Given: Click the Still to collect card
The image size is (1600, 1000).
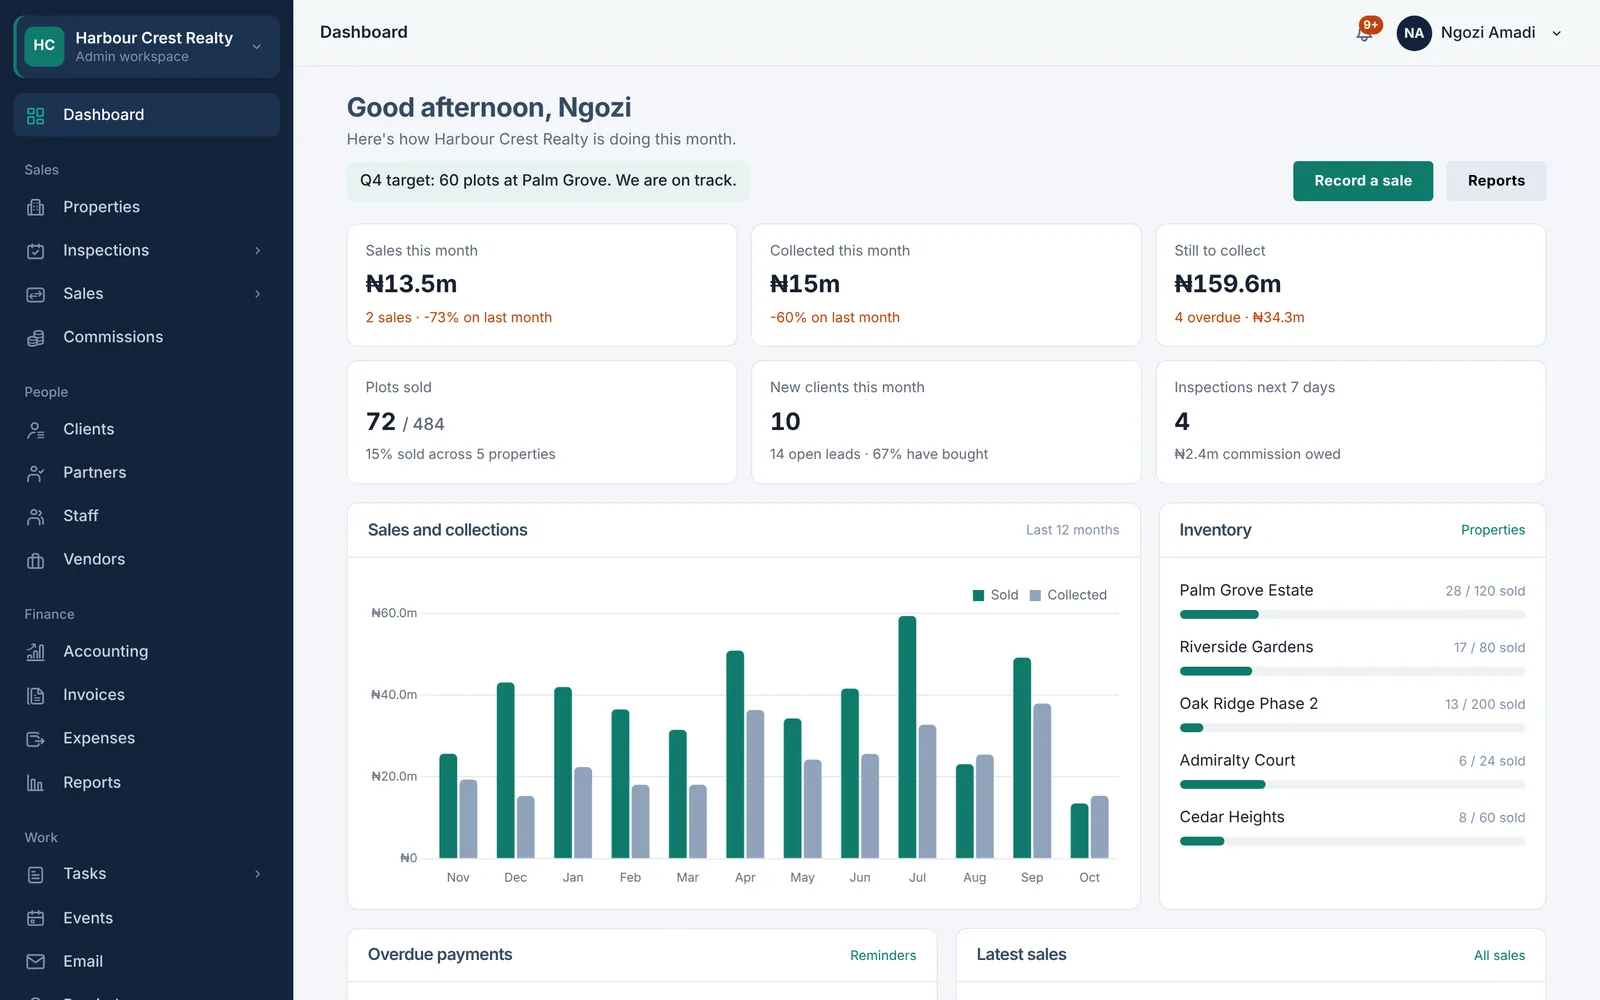Looking at the screenshot, I should [x=1351, y=285].
